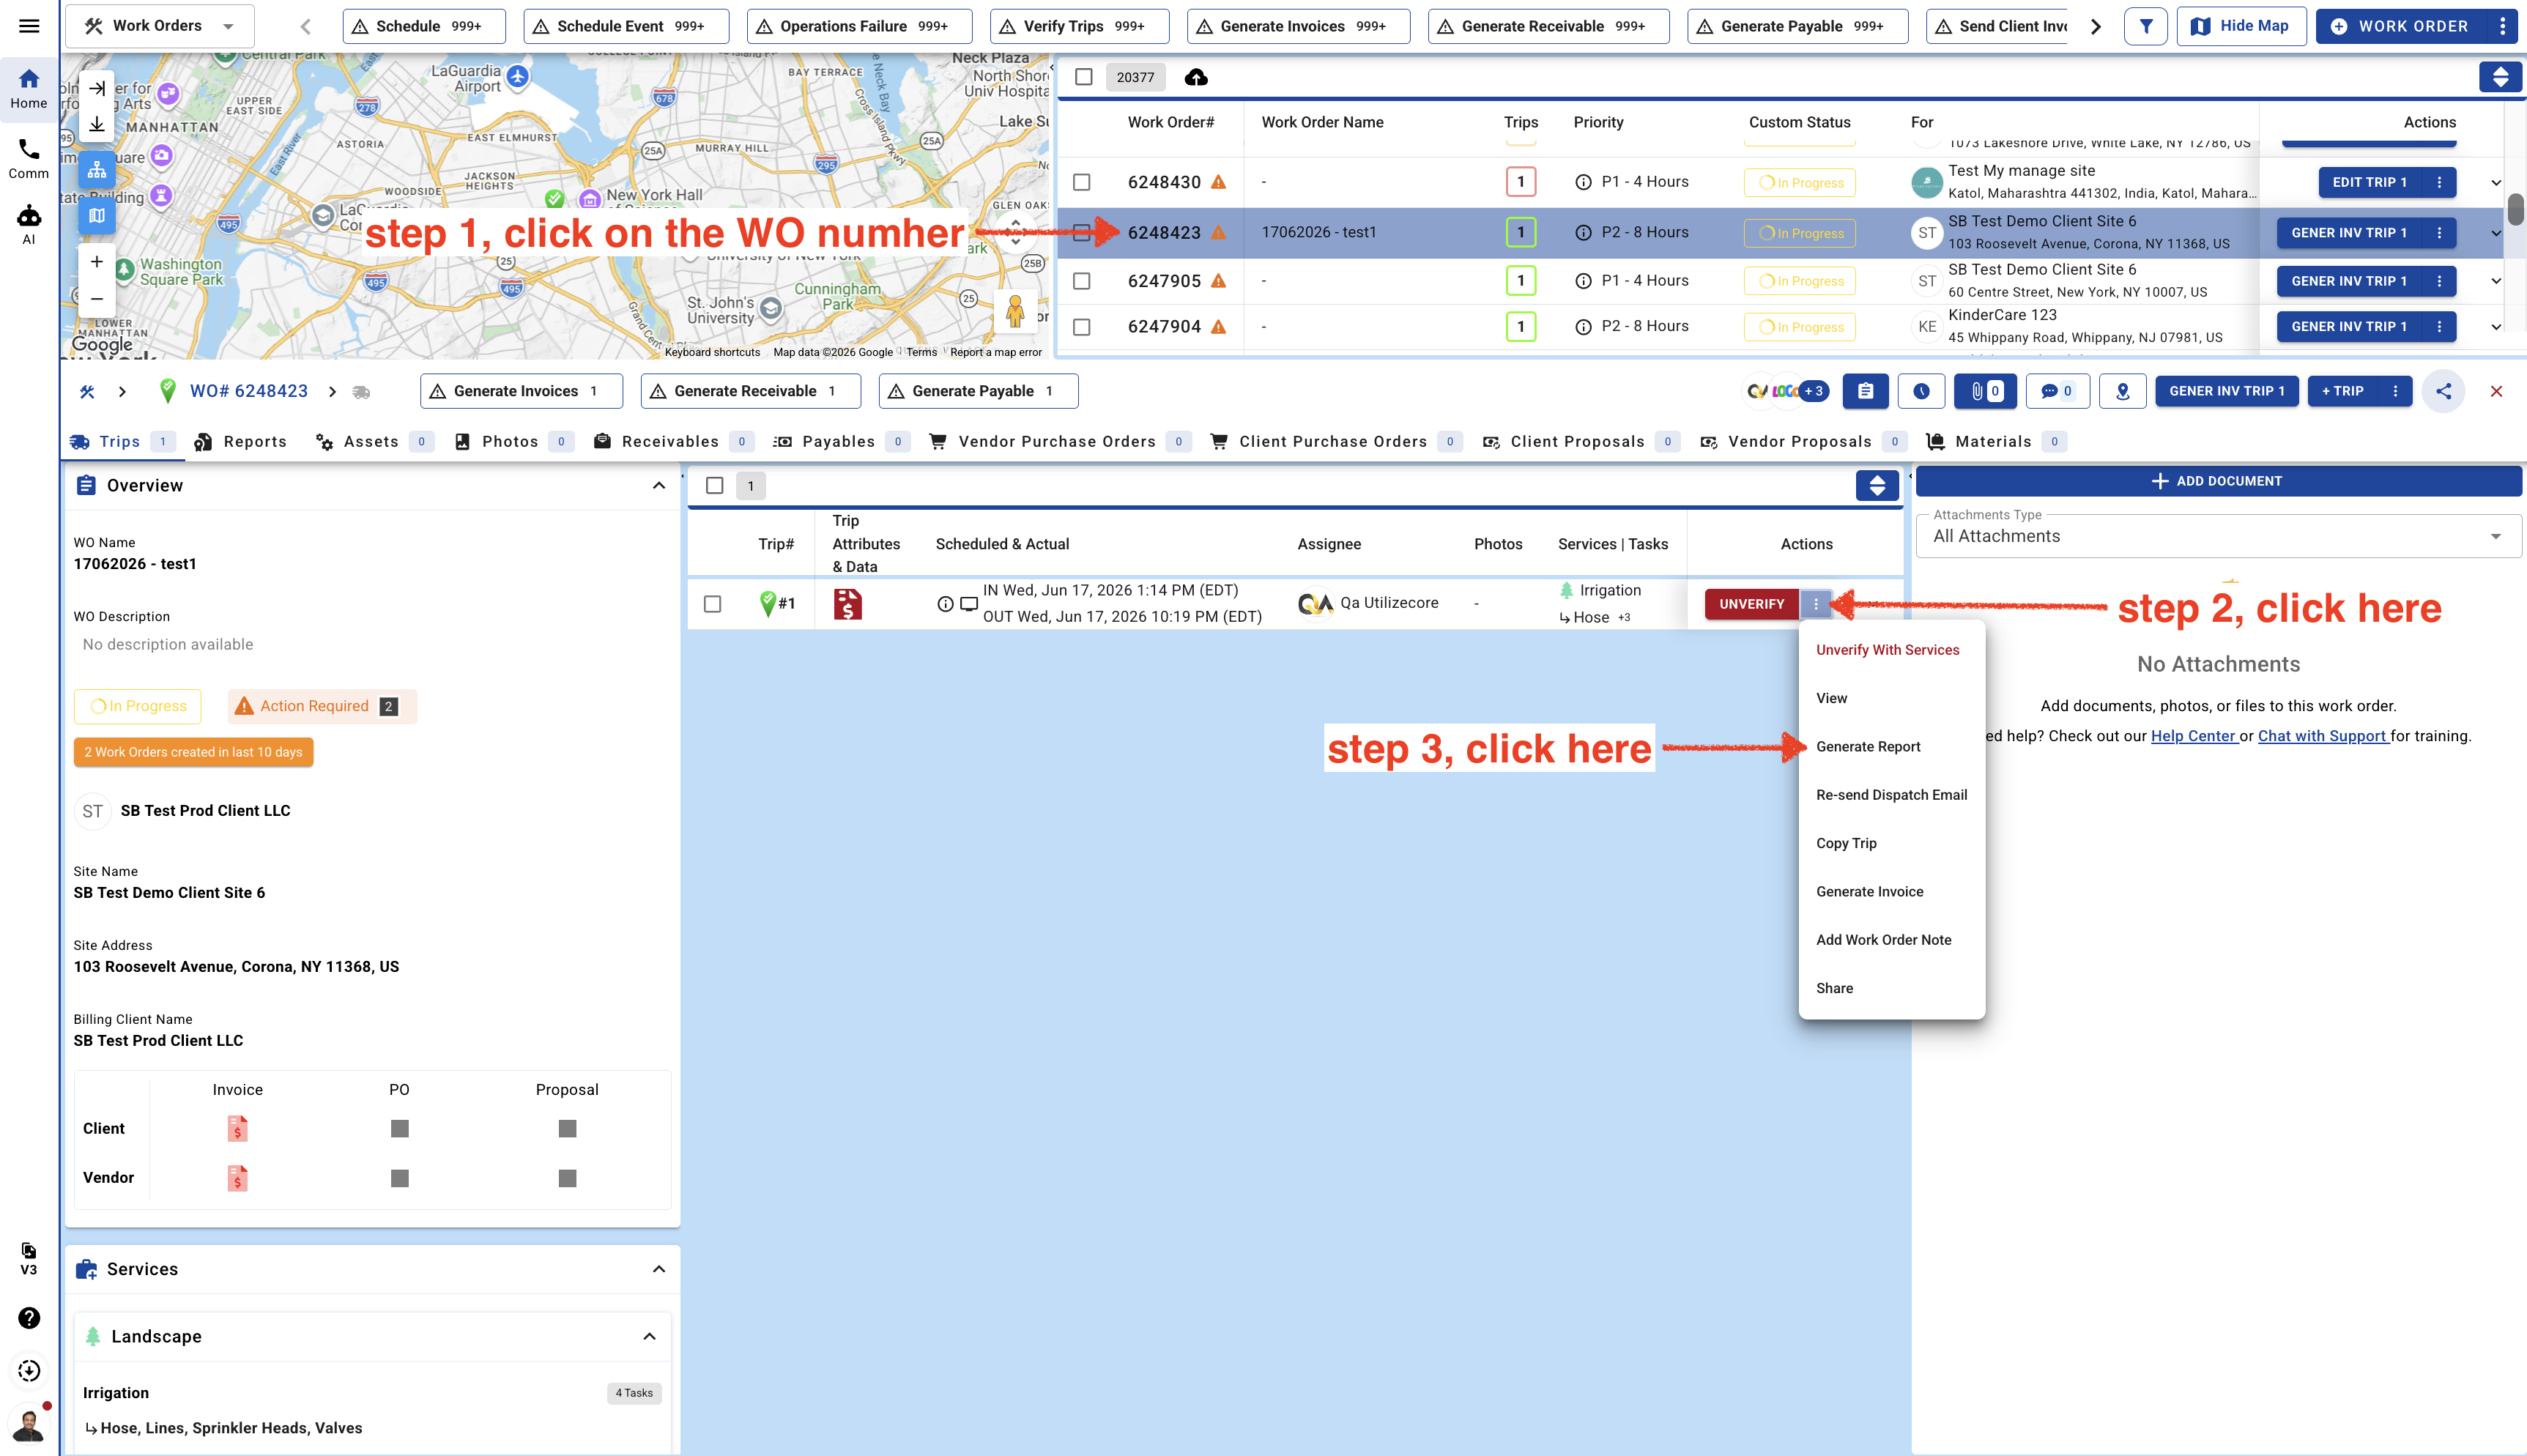Image resolution: width=2527 pixels, height=1456 pixels.
Task: Zoom out on the map
Action: pos(97,298)
